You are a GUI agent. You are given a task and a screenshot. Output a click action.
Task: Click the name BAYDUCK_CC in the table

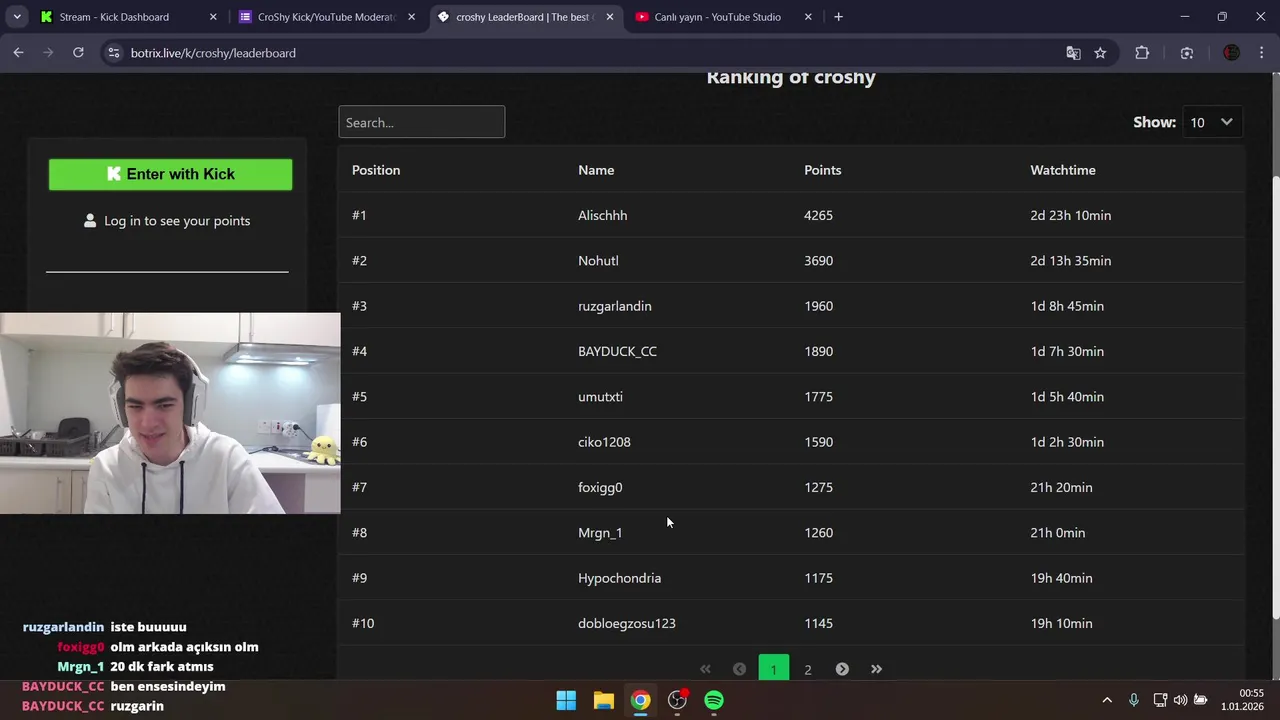(617, 351)
